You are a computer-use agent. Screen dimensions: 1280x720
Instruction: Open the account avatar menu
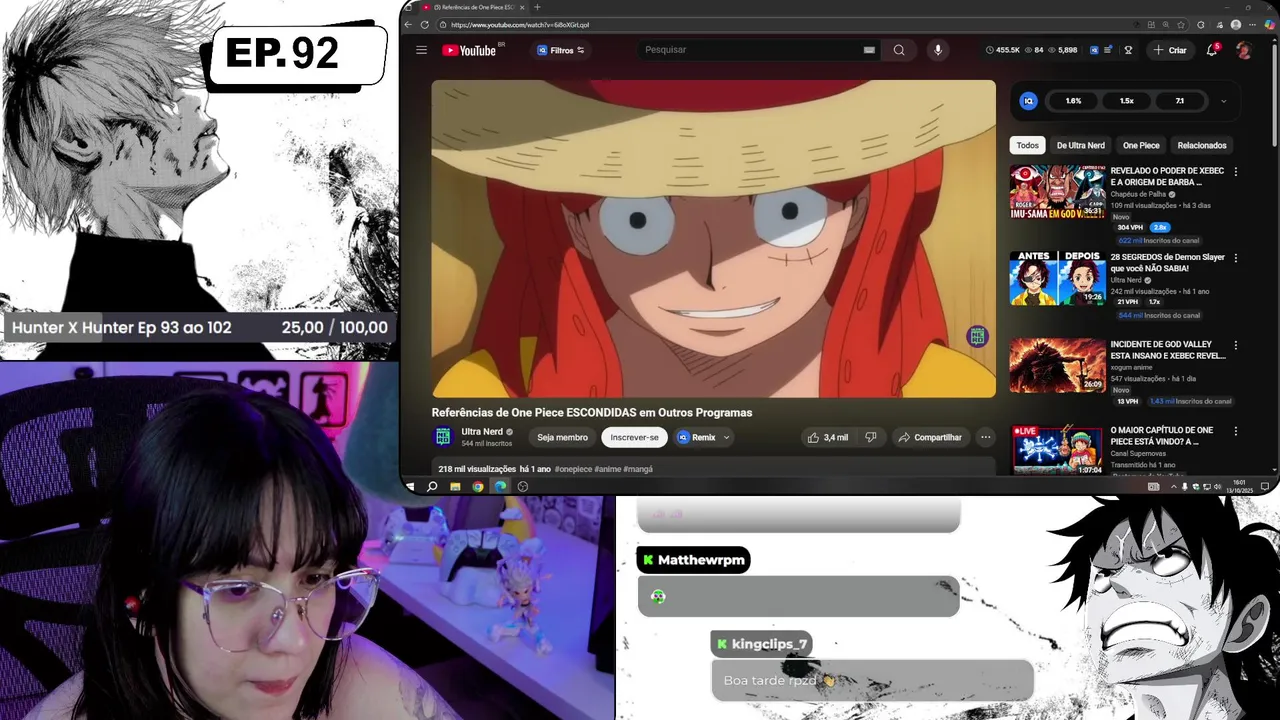[x=1243, y=50]
